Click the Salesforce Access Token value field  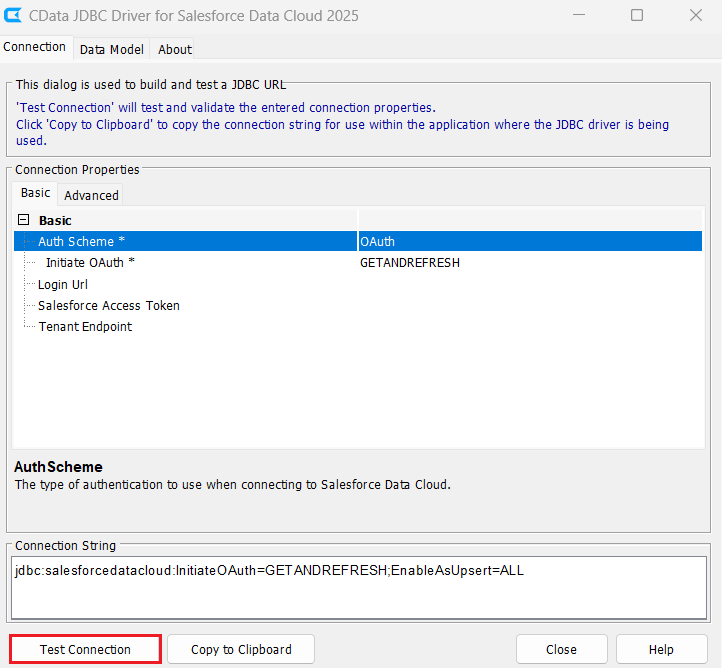[529, 305]
